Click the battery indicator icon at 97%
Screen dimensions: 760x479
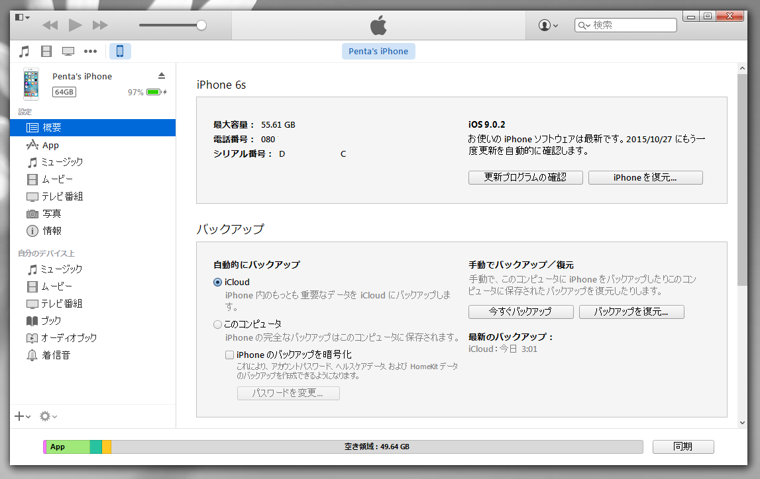[156, 92]
